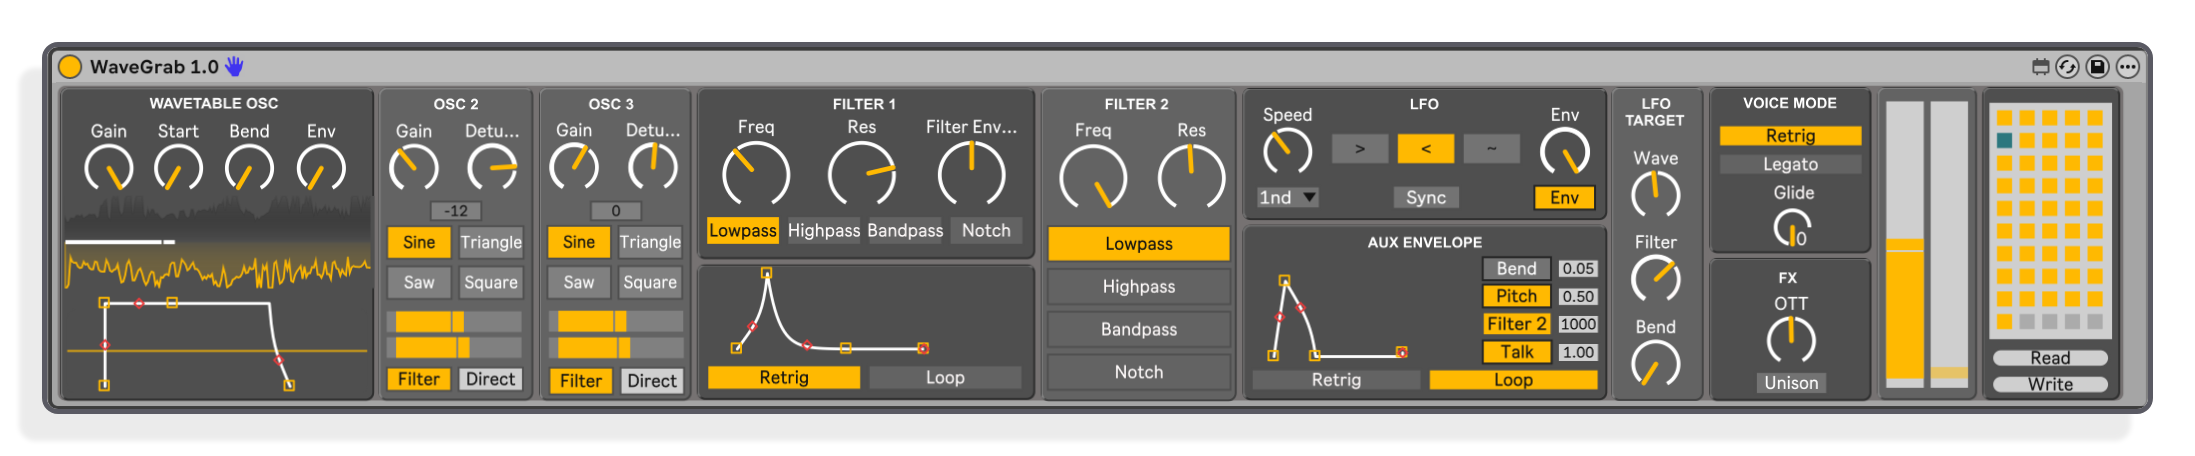Open the Max editor via title bar icon
The height and width of the screenshot is (456, 2195).
click(2040, 67)
